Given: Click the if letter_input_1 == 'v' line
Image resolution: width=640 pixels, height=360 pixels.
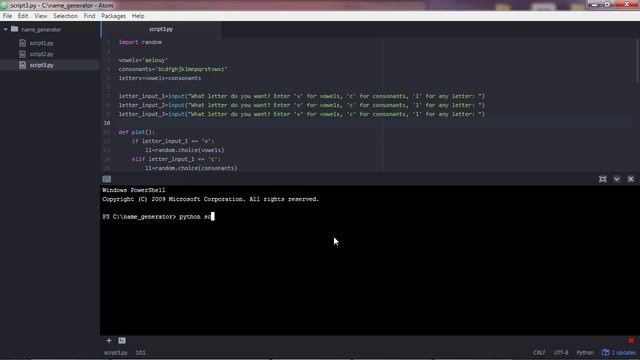Looking at the screenshot, I should pyautogui.click(x=173, y=141).
